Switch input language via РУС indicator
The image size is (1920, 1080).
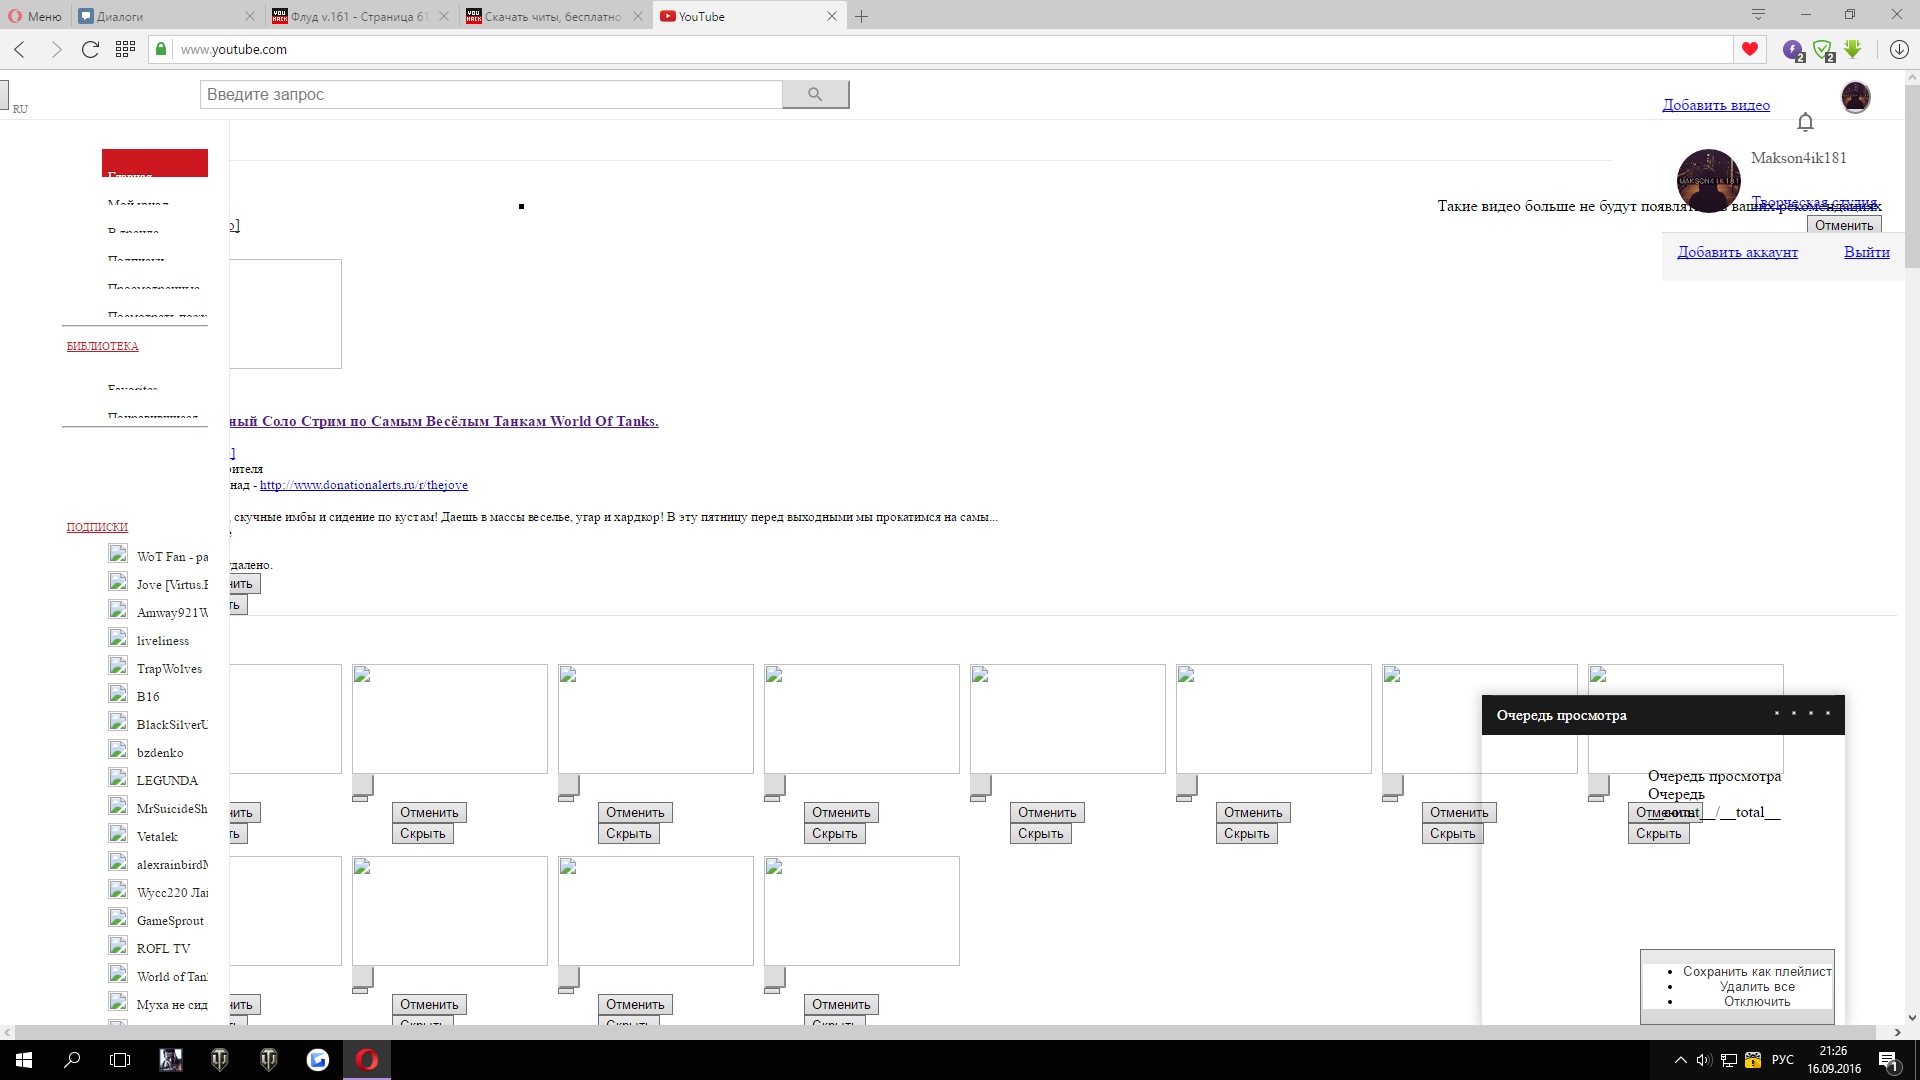(x=1783, y=1060)
